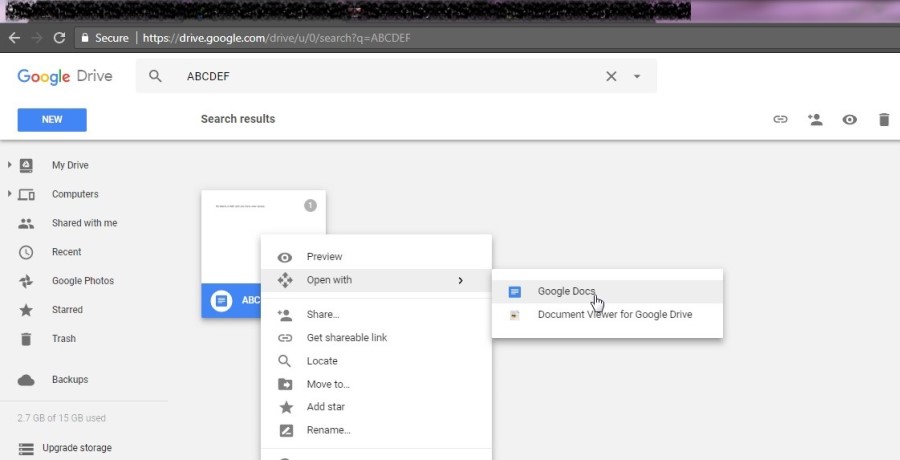Click the Secure padlock icon
Screen dimensions: 900x460
(x=85, y=38)
